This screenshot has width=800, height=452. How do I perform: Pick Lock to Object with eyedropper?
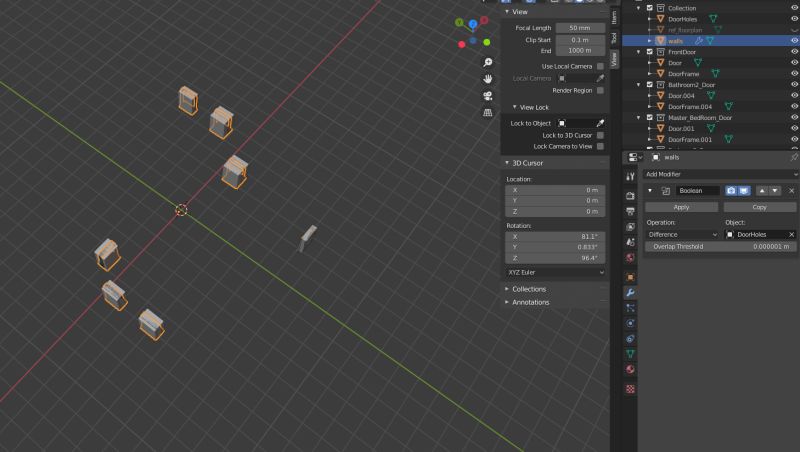600,123
